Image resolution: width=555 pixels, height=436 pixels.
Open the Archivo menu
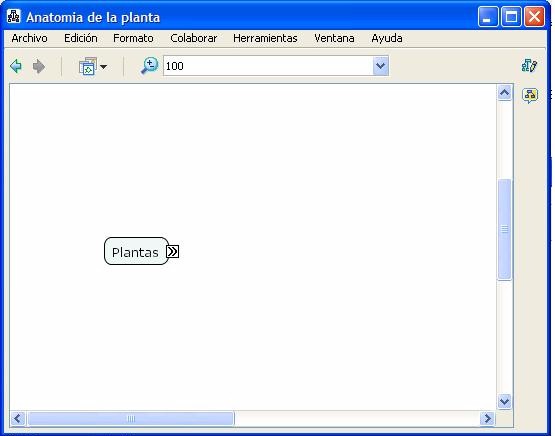(29, 38)
